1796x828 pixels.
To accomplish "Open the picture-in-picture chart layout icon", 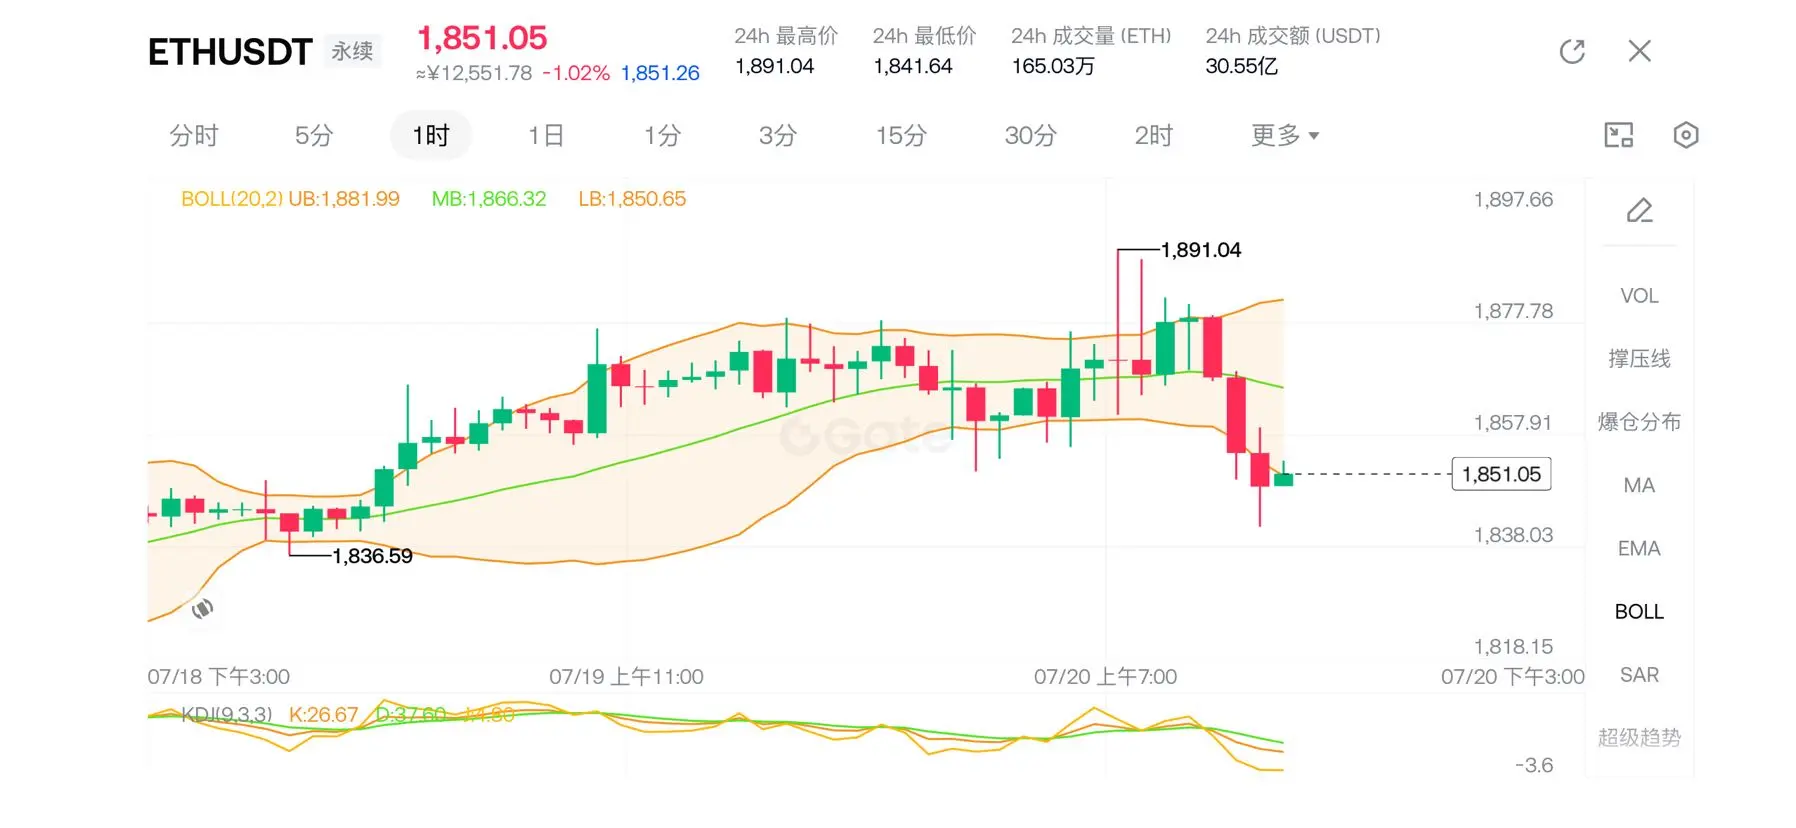I will (1618, 135).
